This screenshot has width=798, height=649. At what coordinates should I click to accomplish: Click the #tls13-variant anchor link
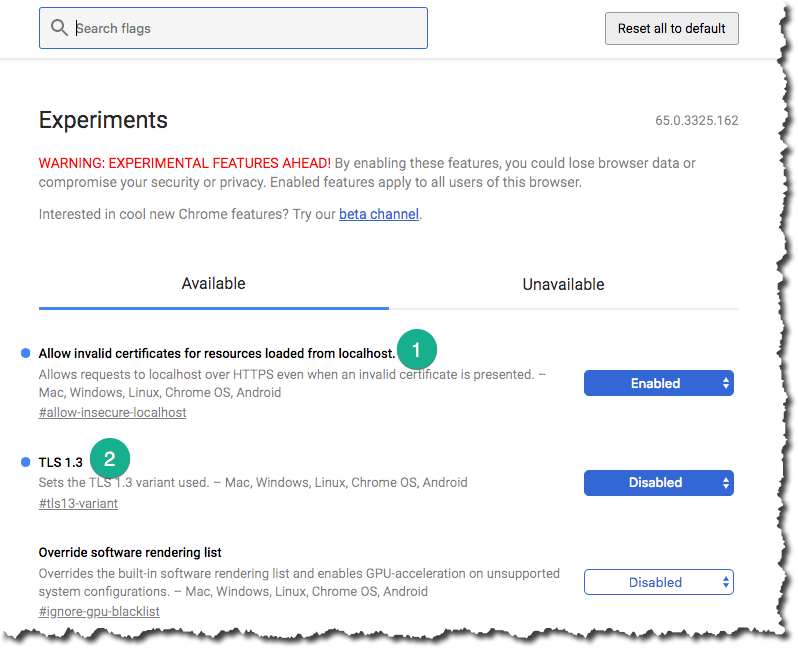[78, 503]
